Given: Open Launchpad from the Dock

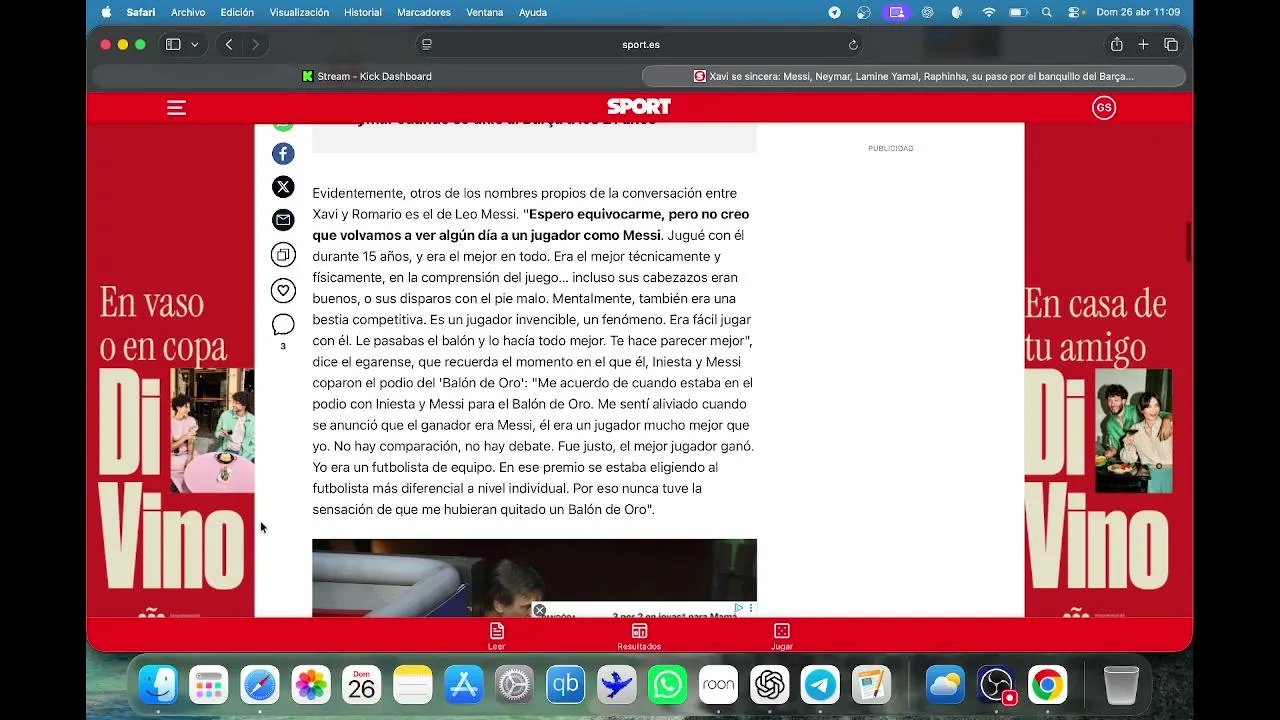Looking at the screenshot, I should tap(209, 685).
